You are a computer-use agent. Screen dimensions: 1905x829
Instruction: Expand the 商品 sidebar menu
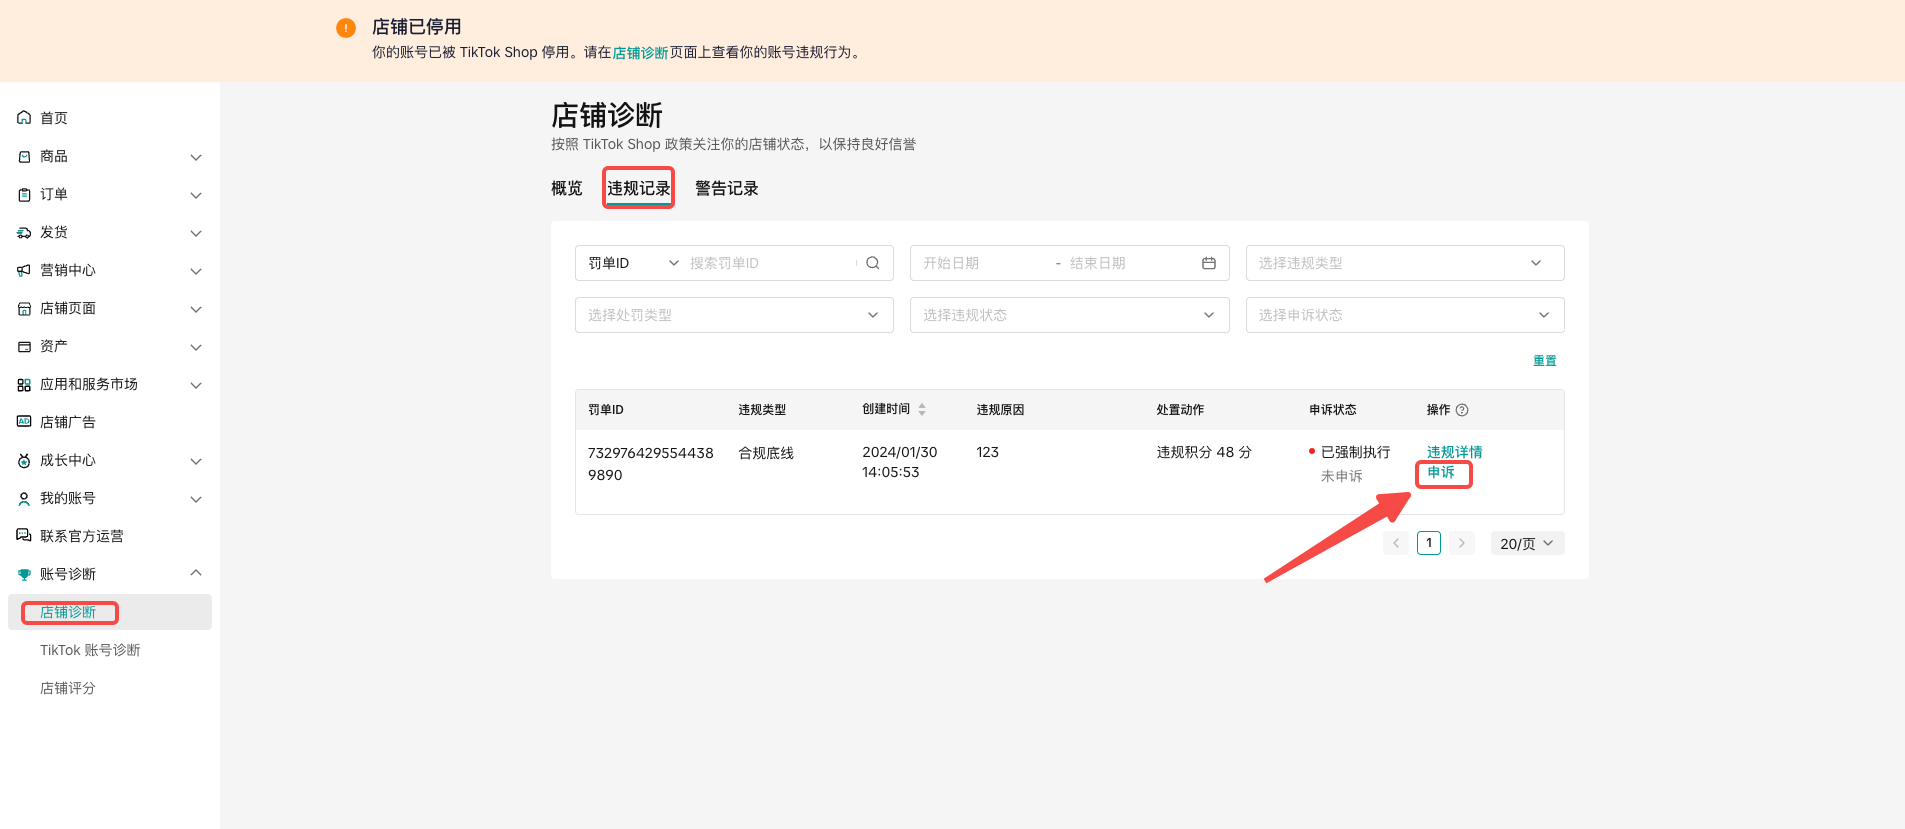pyautogui.click(x=196, y=157)
